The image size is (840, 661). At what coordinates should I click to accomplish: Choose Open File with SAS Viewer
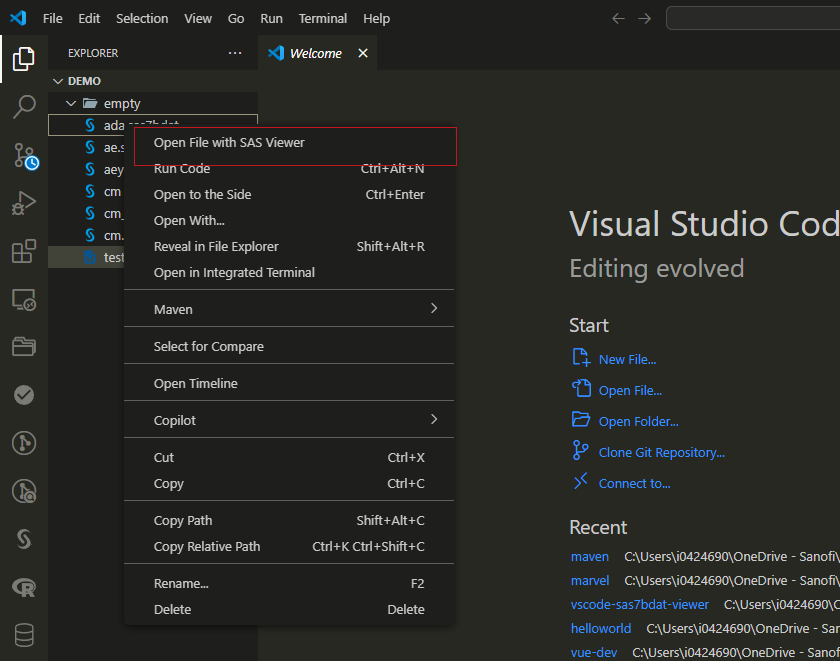tap(289, 142)
